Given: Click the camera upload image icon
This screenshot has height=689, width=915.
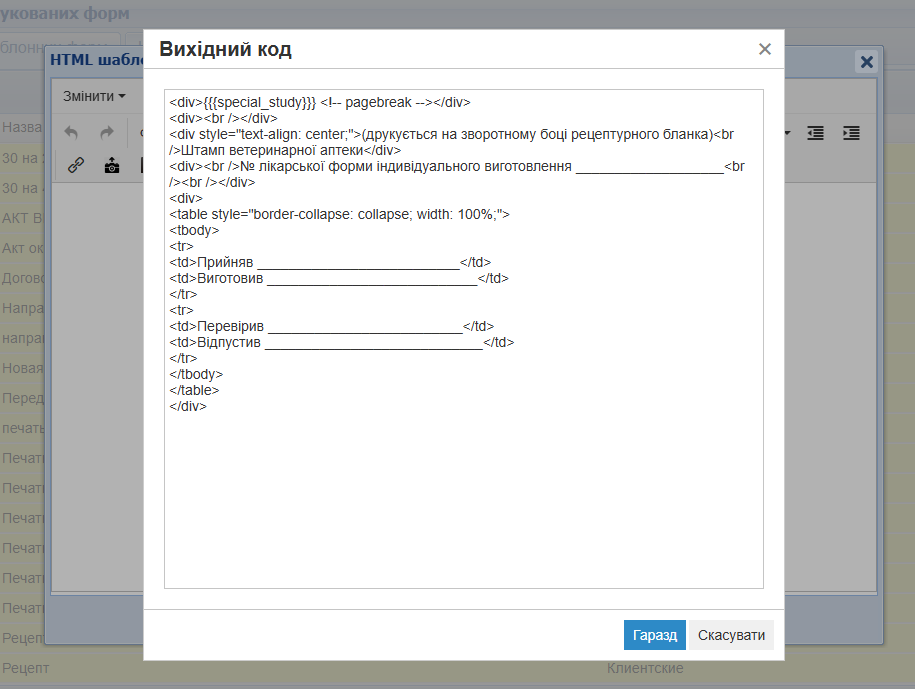Looking at the screenshot, I should coord(112,166).
